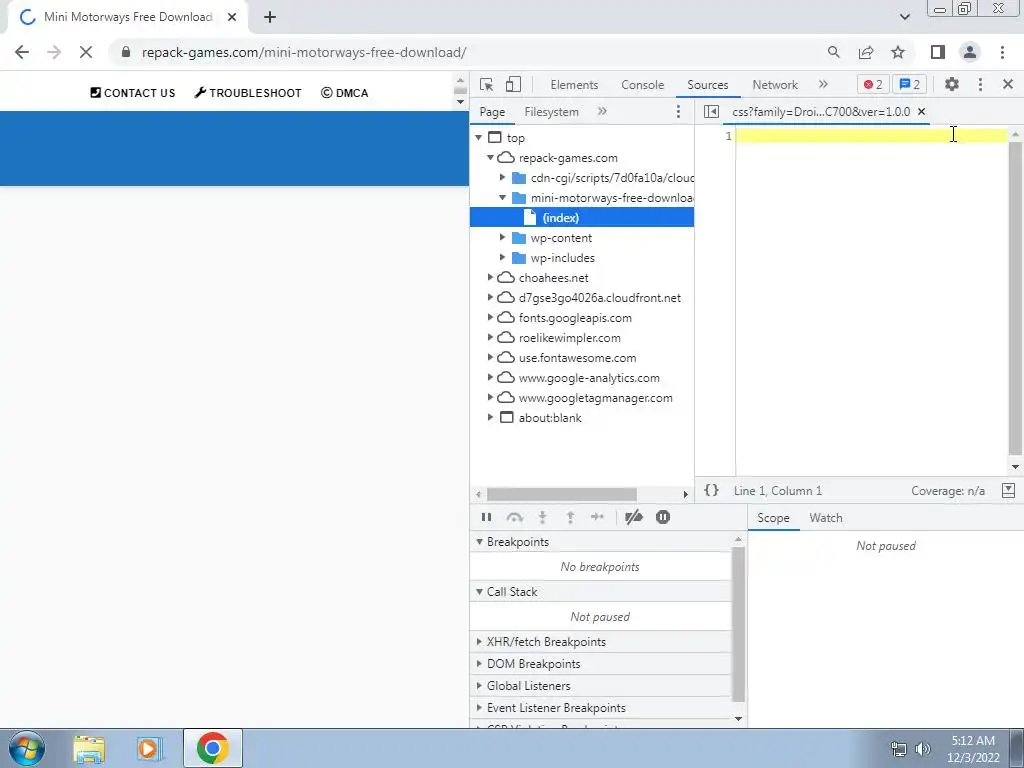Expand the fonts.googleapis.com domain
Screen dimensions: 1024x768
click(x=490, y=317)
